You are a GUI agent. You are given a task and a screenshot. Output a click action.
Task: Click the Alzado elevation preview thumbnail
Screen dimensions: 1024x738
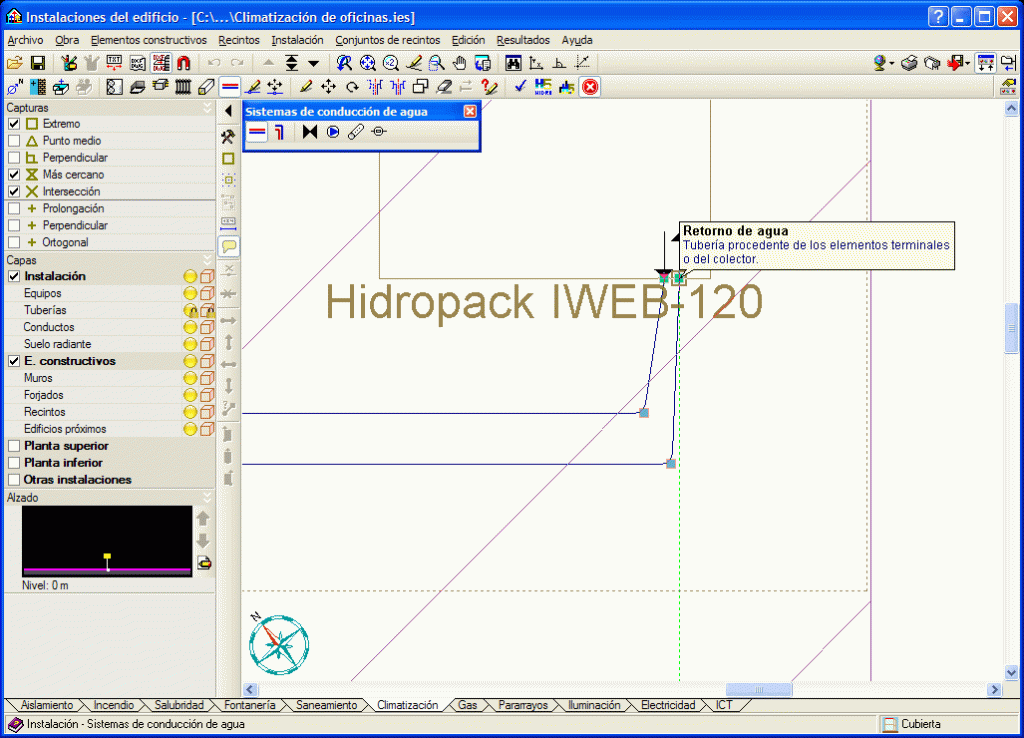pos(107,541)
